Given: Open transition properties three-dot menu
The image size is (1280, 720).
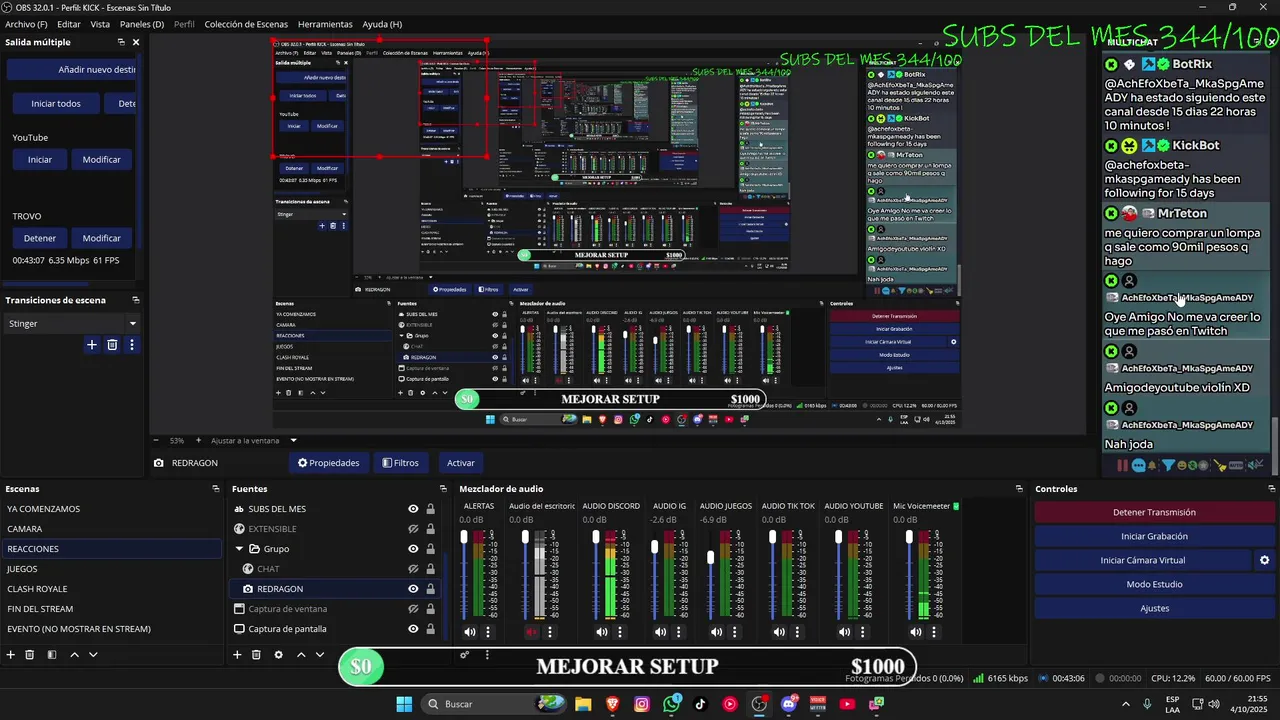Looking at the screenshot, I should pos(131,345).
